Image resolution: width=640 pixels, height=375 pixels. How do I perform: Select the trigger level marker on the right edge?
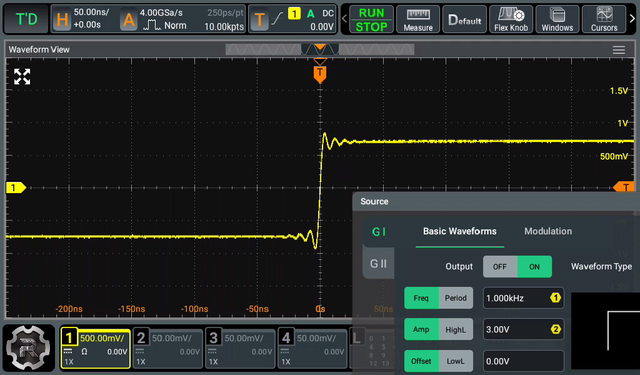click(x=624, y=187)
